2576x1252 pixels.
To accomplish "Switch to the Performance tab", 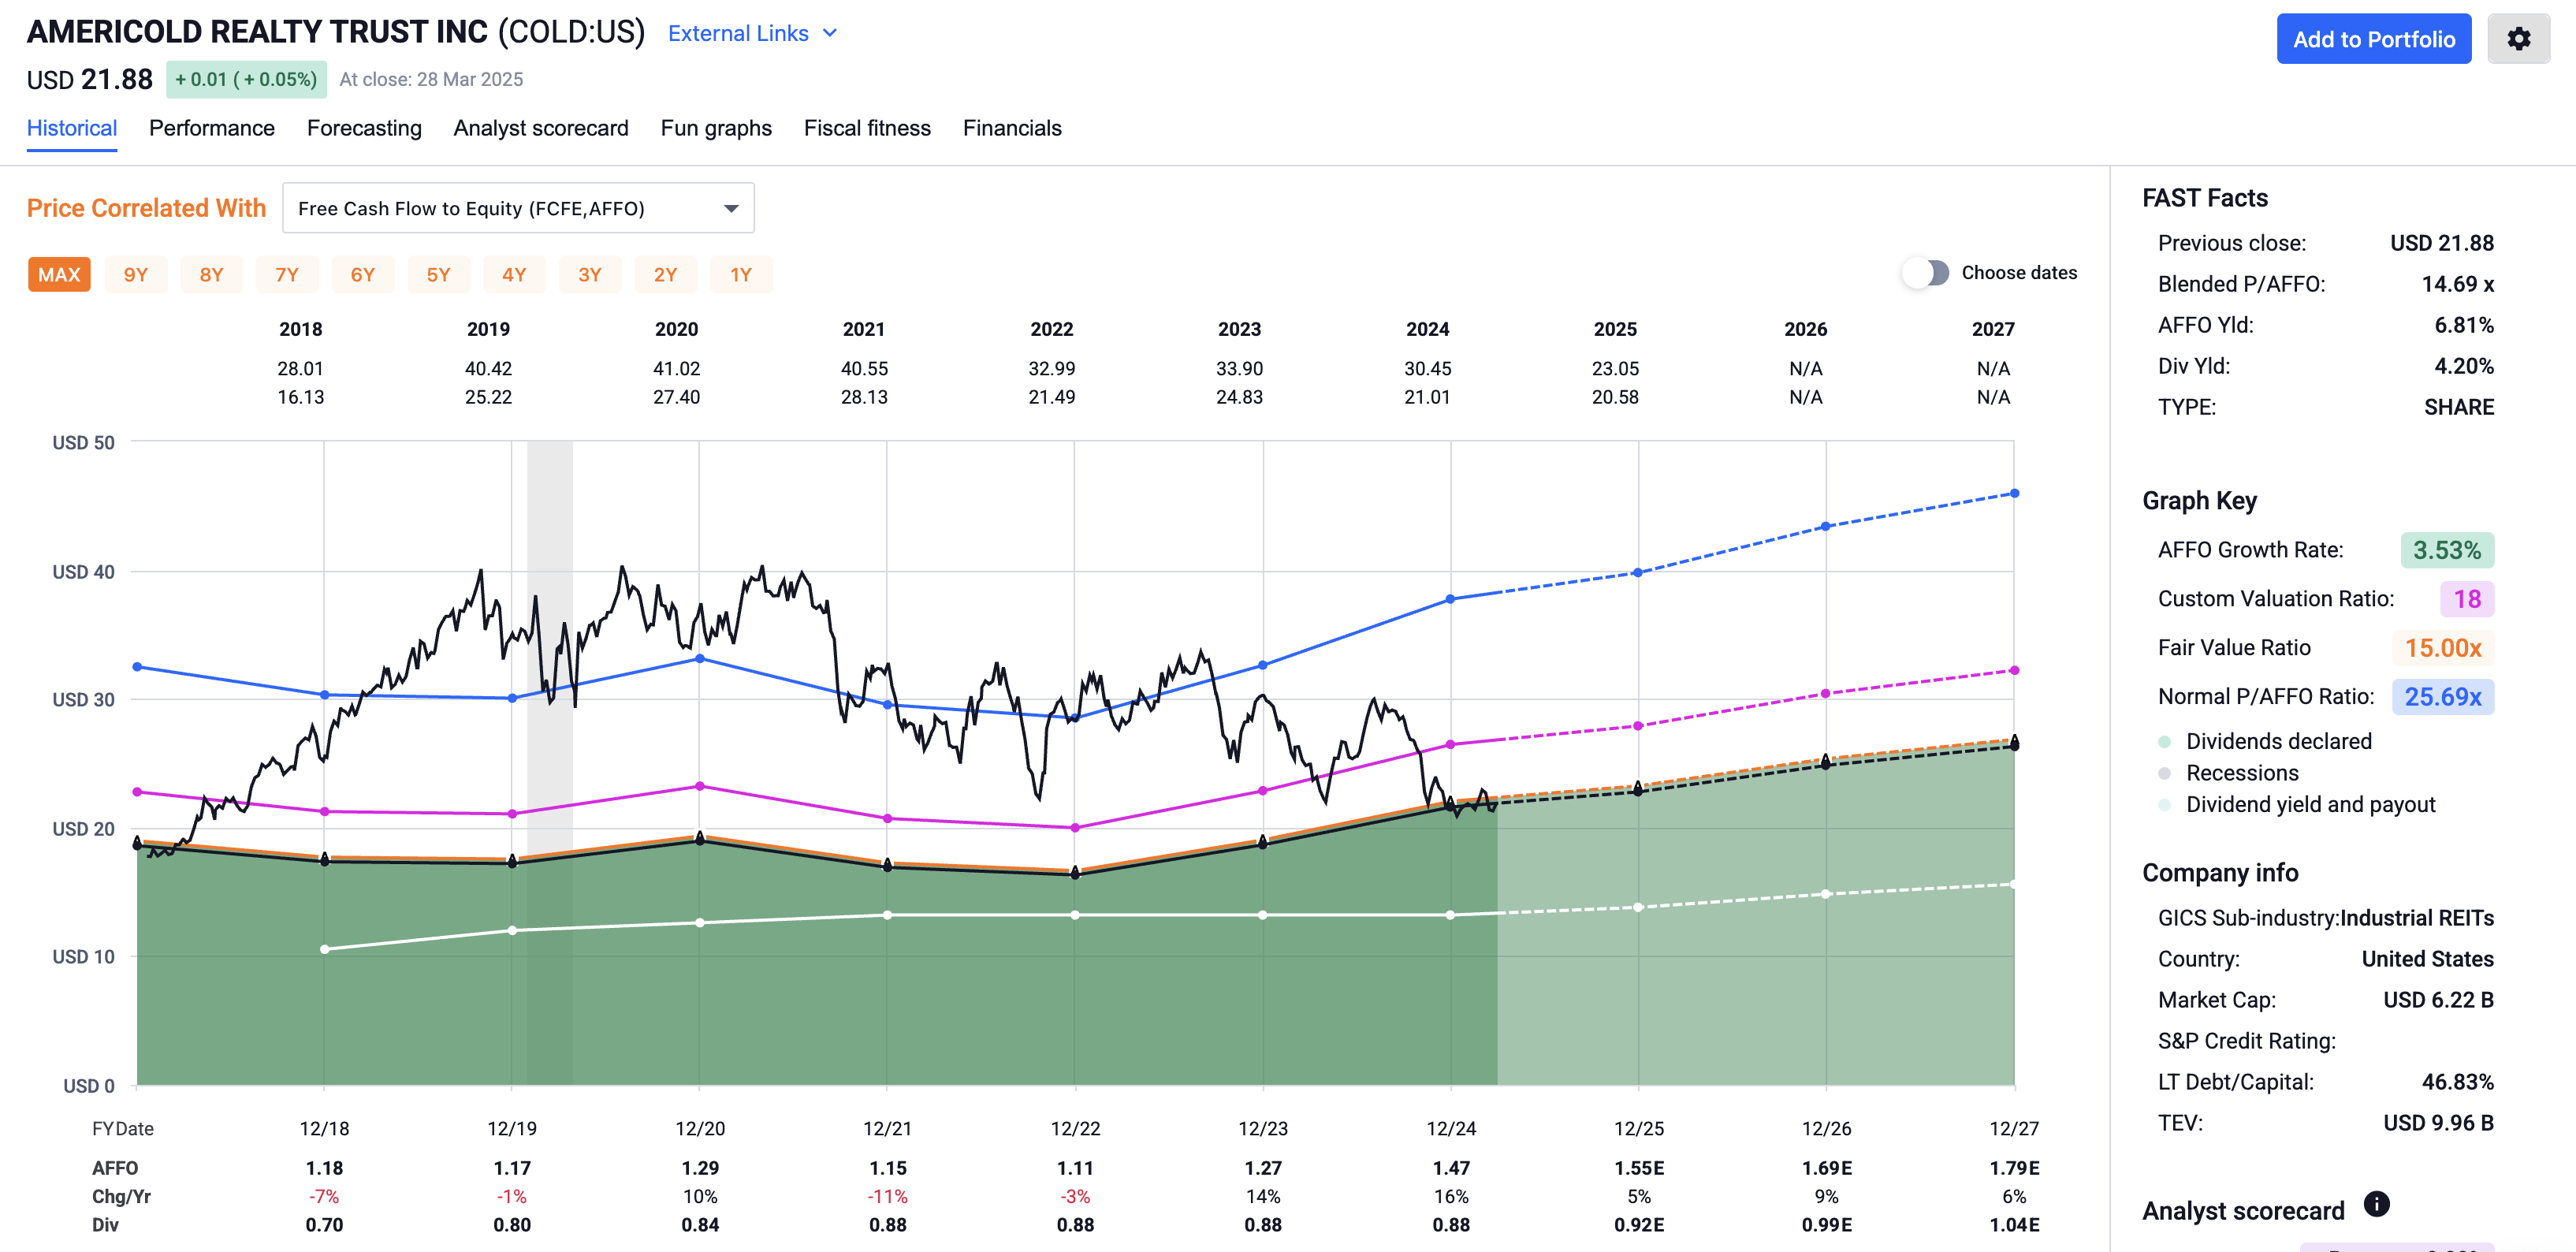I will point(211,128).
